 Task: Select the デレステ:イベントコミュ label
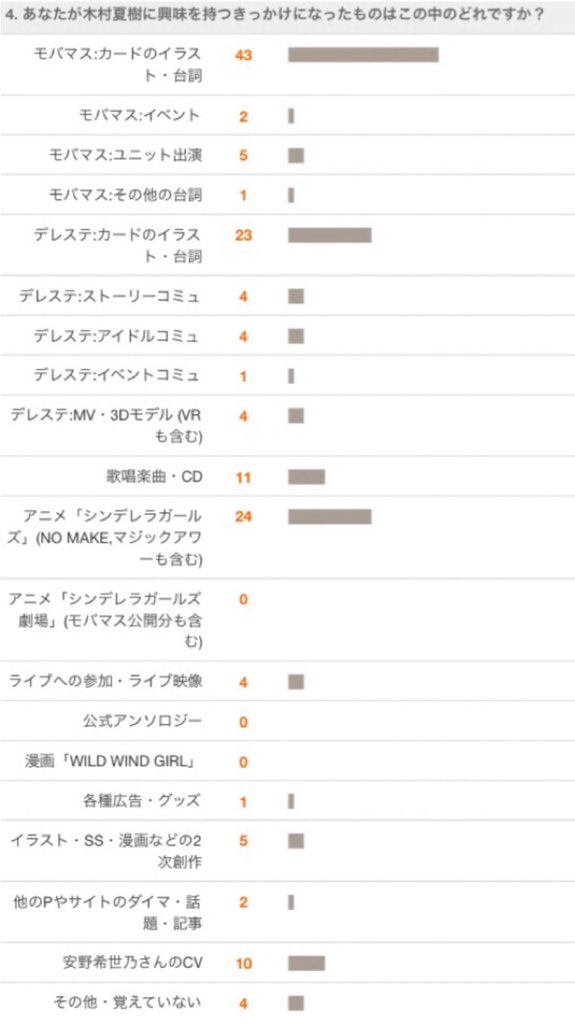(117, 376)
